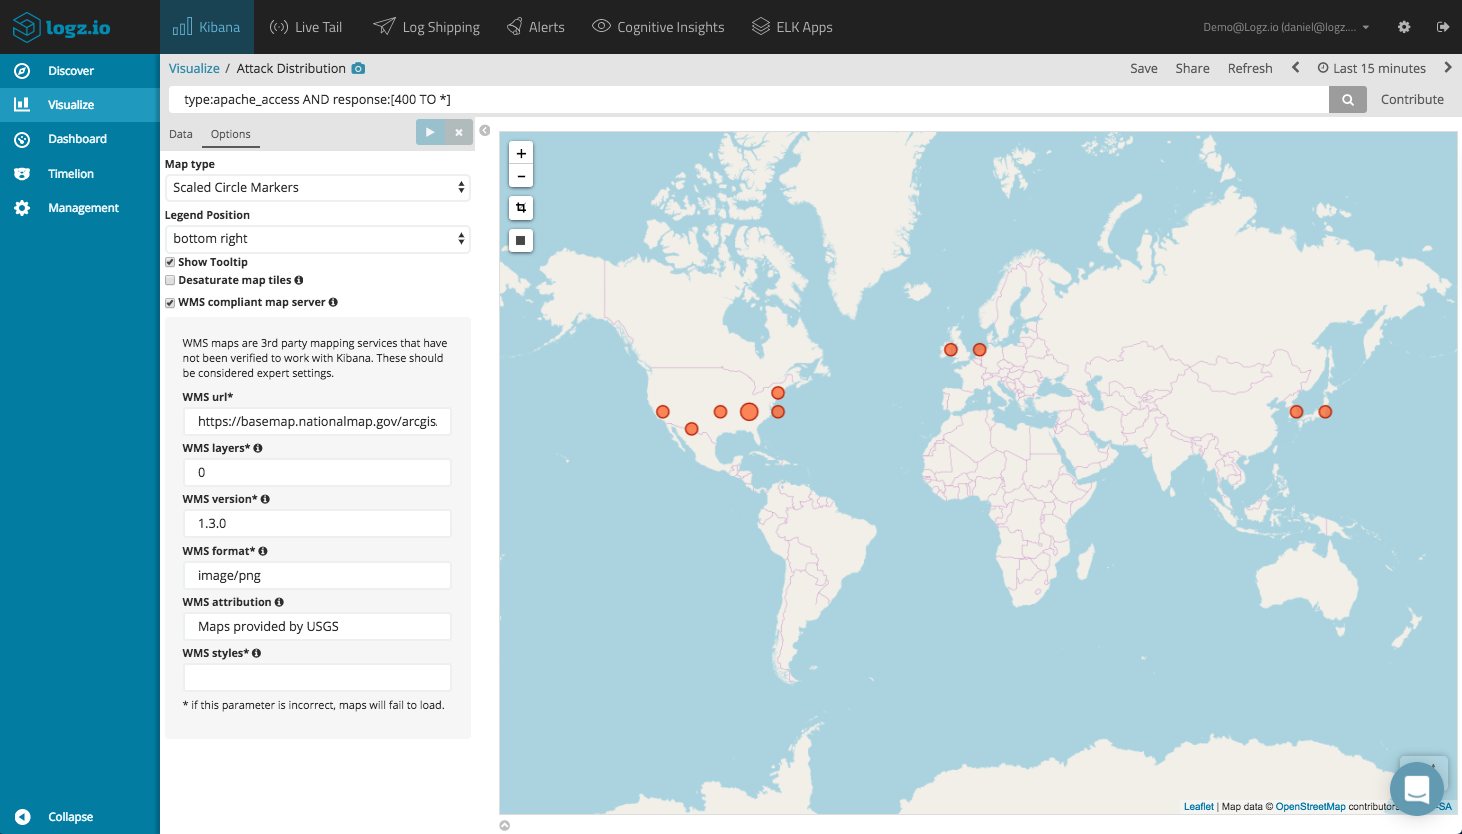
Task: Click info icon next to WMS layers
Action: pos(258,448)
